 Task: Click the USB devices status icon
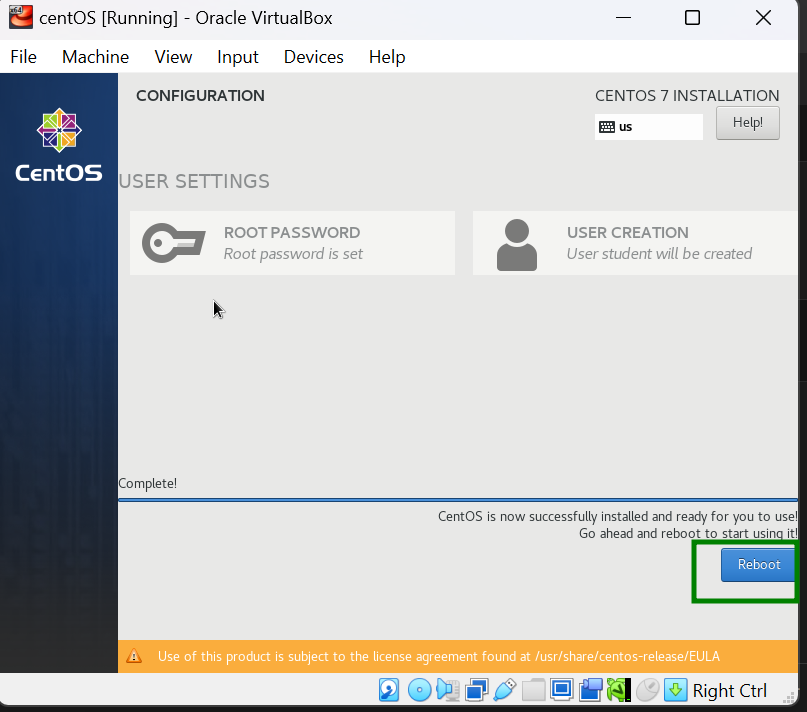[x=505, y=690]
